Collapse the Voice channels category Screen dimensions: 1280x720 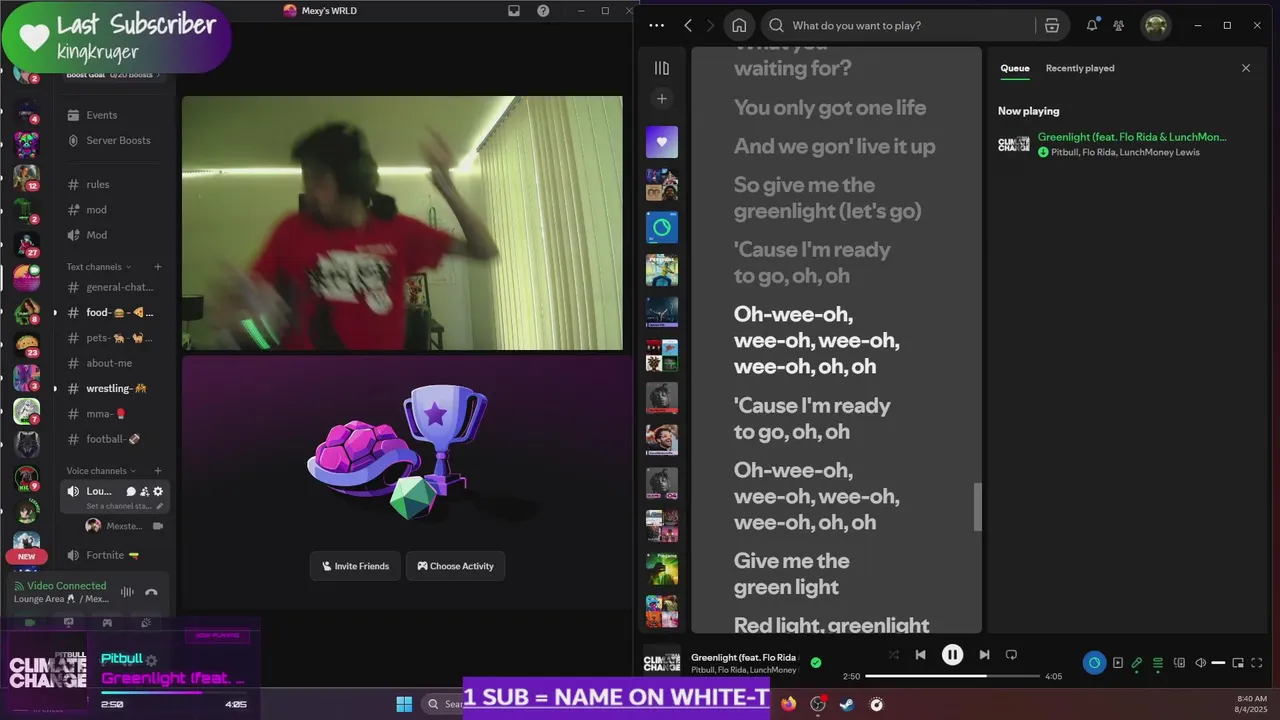pyautogui.click(x=101, y=471)
